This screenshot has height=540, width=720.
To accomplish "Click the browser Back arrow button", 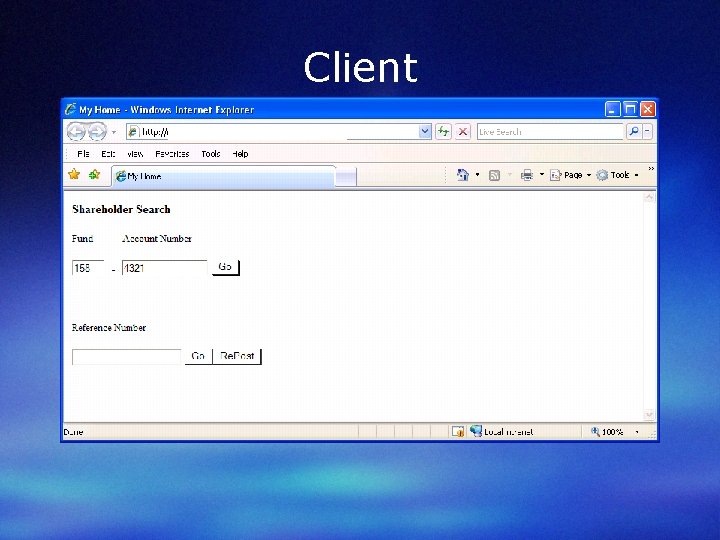I will (x=76, y=132).
